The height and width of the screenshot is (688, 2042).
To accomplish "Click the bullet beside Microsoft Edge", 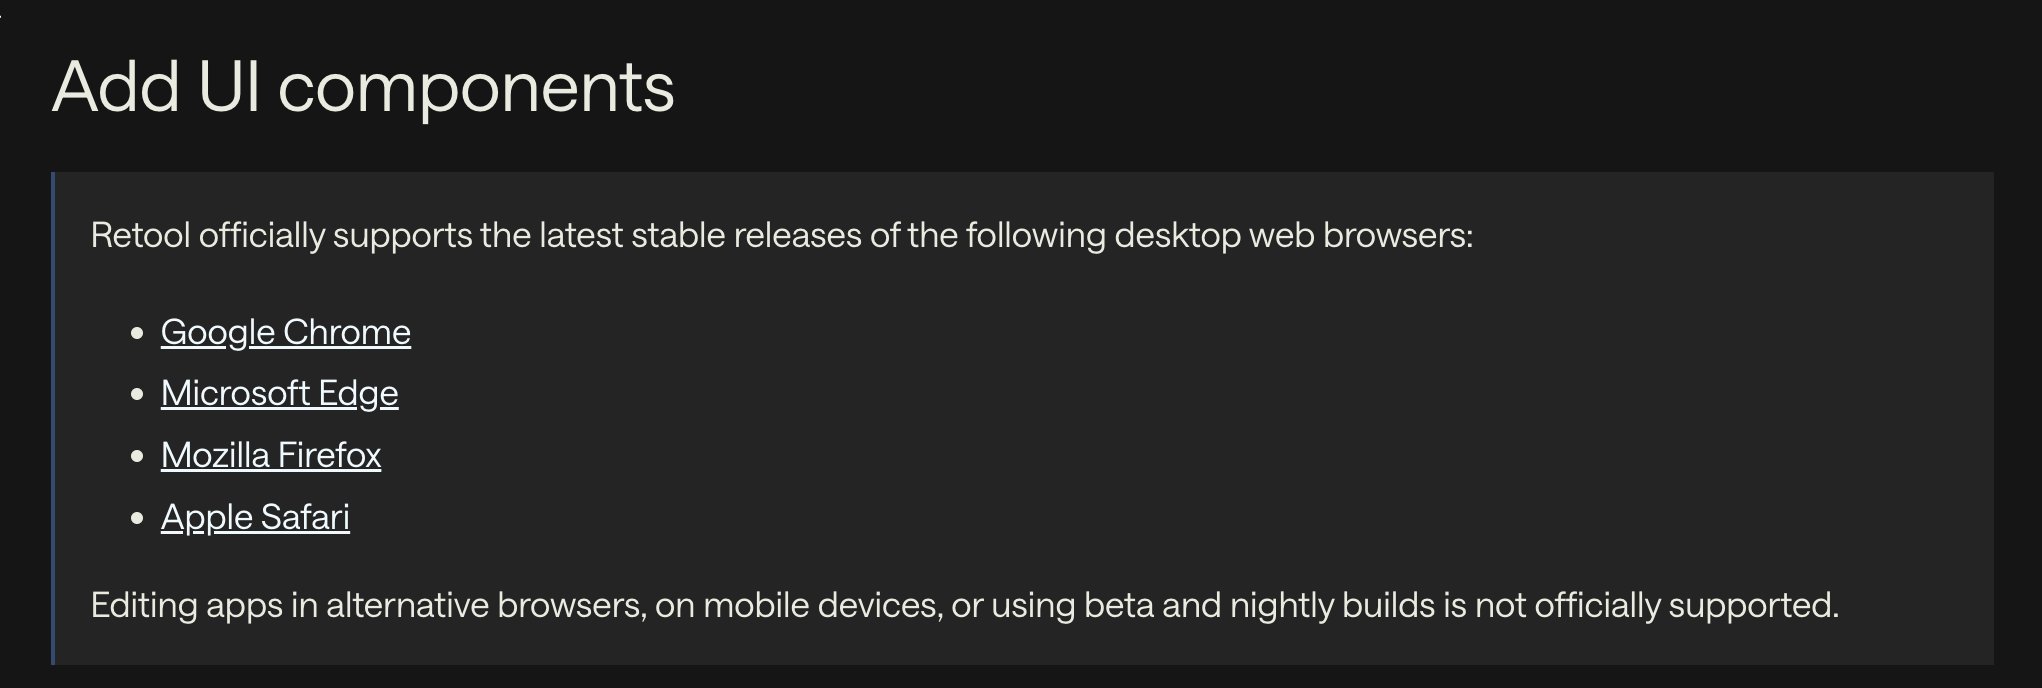I will click(138, 395).
